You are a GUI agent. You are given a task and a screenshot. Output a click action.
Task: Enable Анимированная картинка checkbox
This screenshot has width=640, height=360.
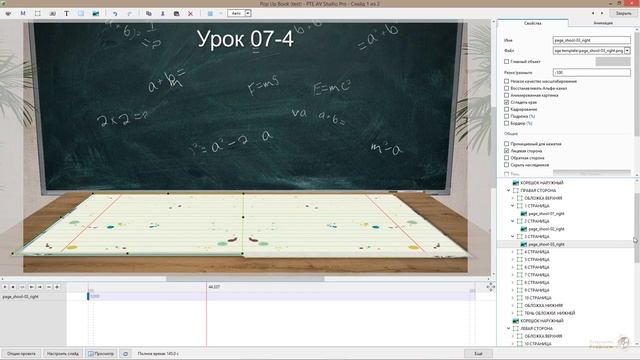507,95
